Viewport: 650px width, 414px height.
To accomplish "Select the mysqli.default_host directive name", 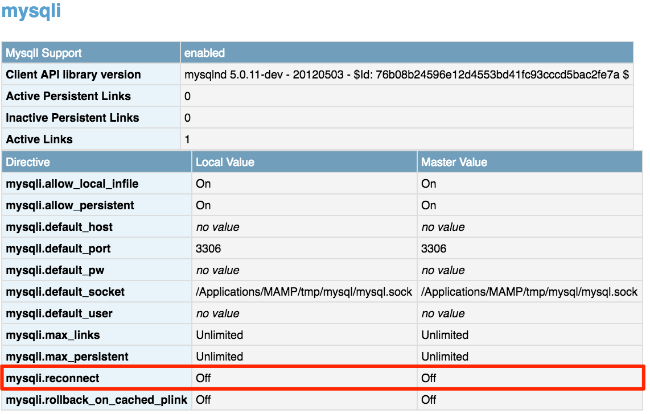I will click(59, 227).
